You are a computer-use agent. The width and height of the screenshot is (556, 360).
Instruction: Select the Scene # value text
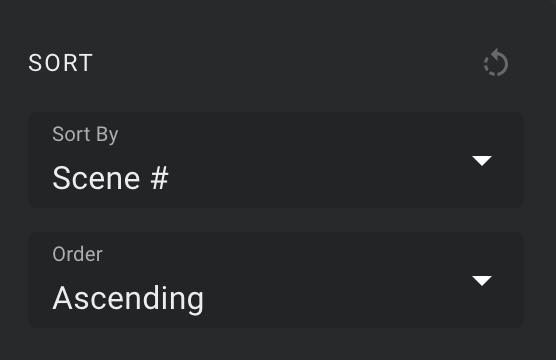110,178
